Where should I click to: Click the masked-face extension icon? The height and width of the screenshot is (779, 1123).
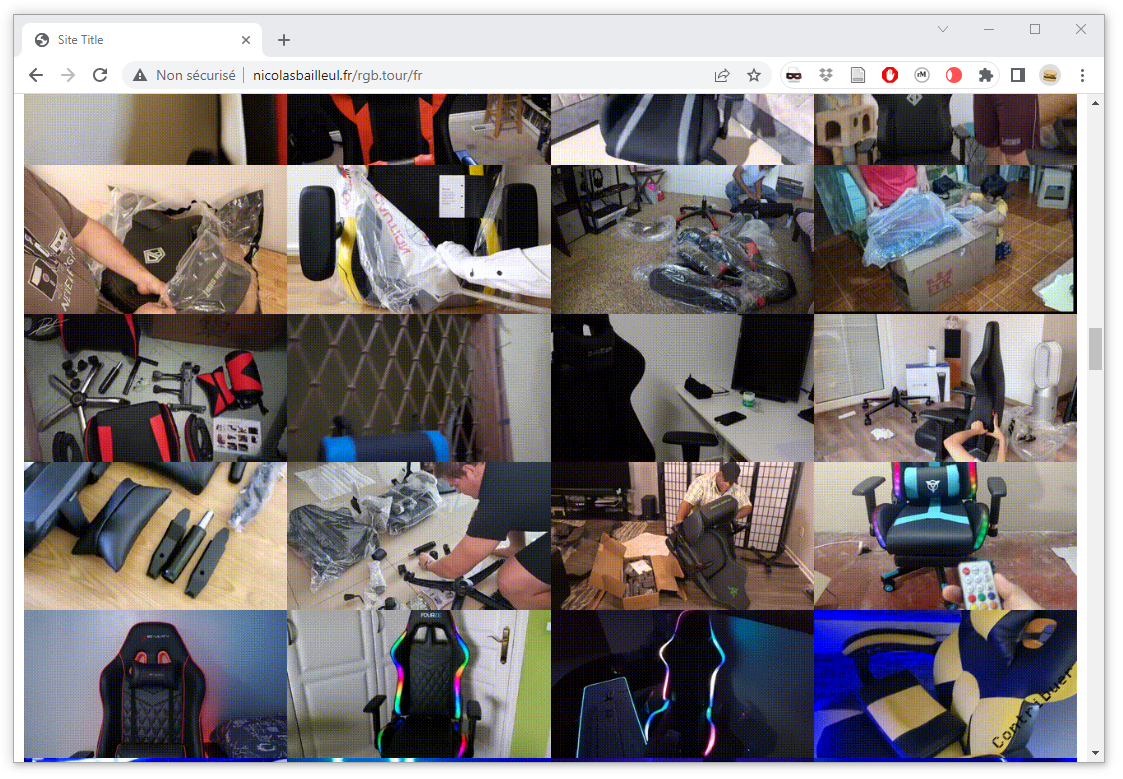pyautogui.click(x=793, y=75)
